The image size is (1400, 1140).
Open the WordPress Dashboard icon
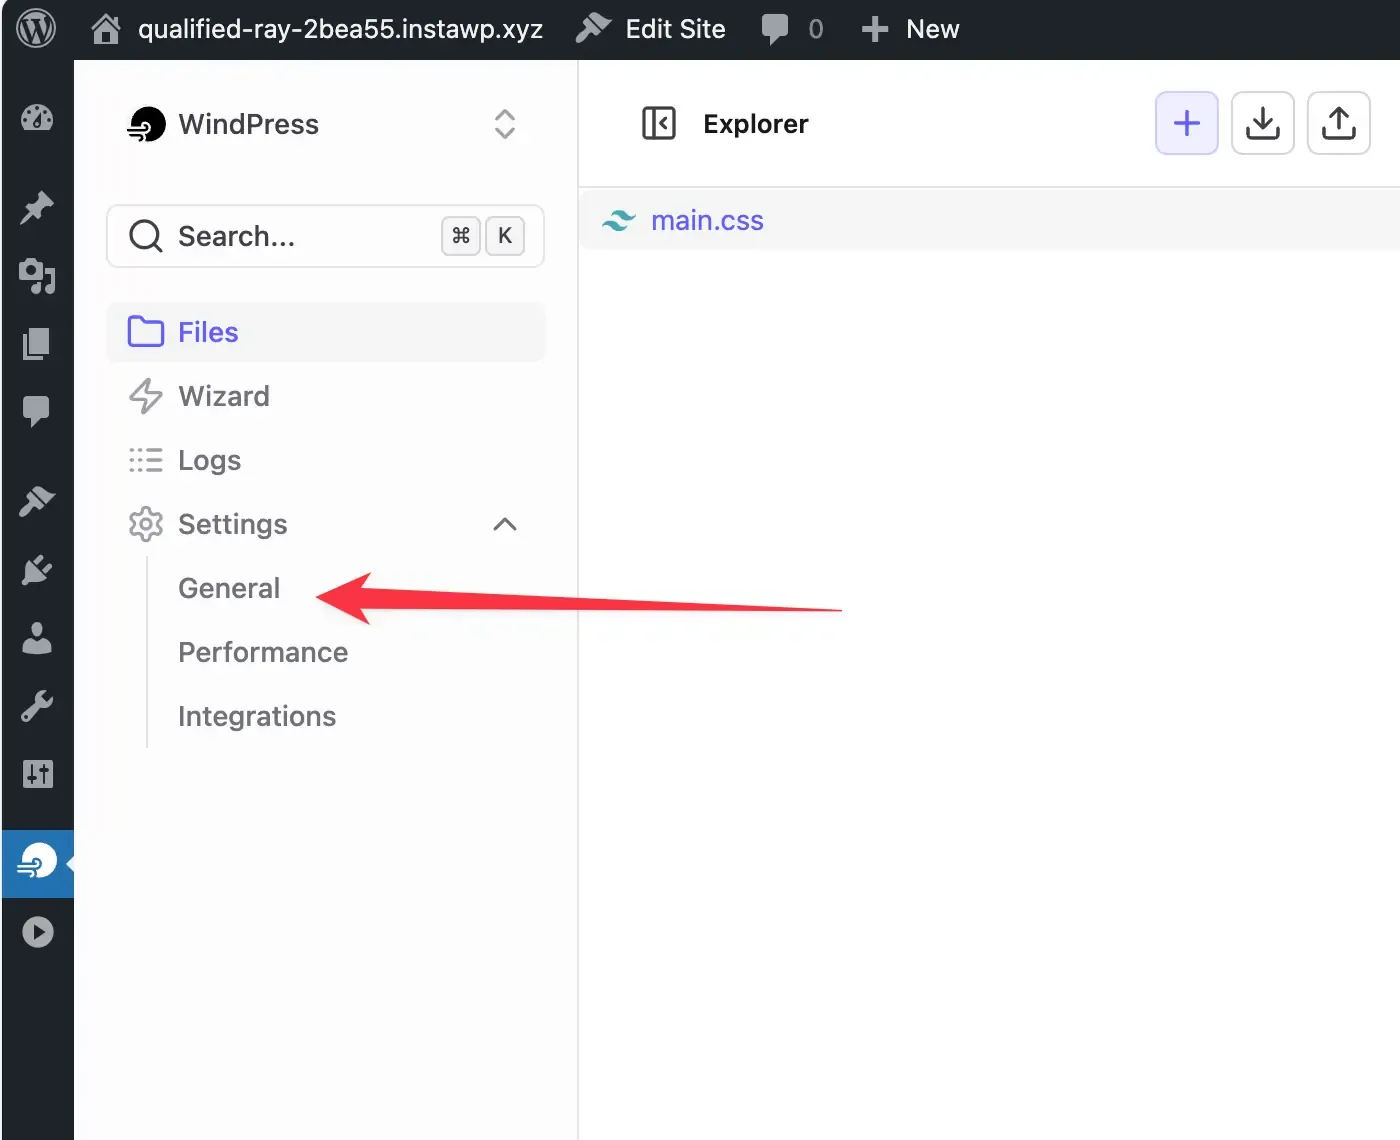pyautogui.click(x=37, y=117)
